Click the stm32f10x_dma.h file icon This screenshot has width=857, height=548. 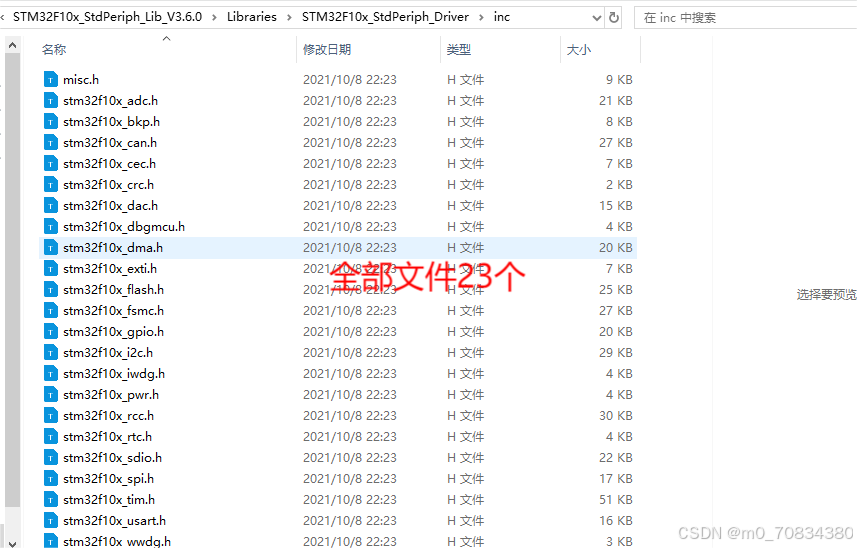[x=50, y=248]
